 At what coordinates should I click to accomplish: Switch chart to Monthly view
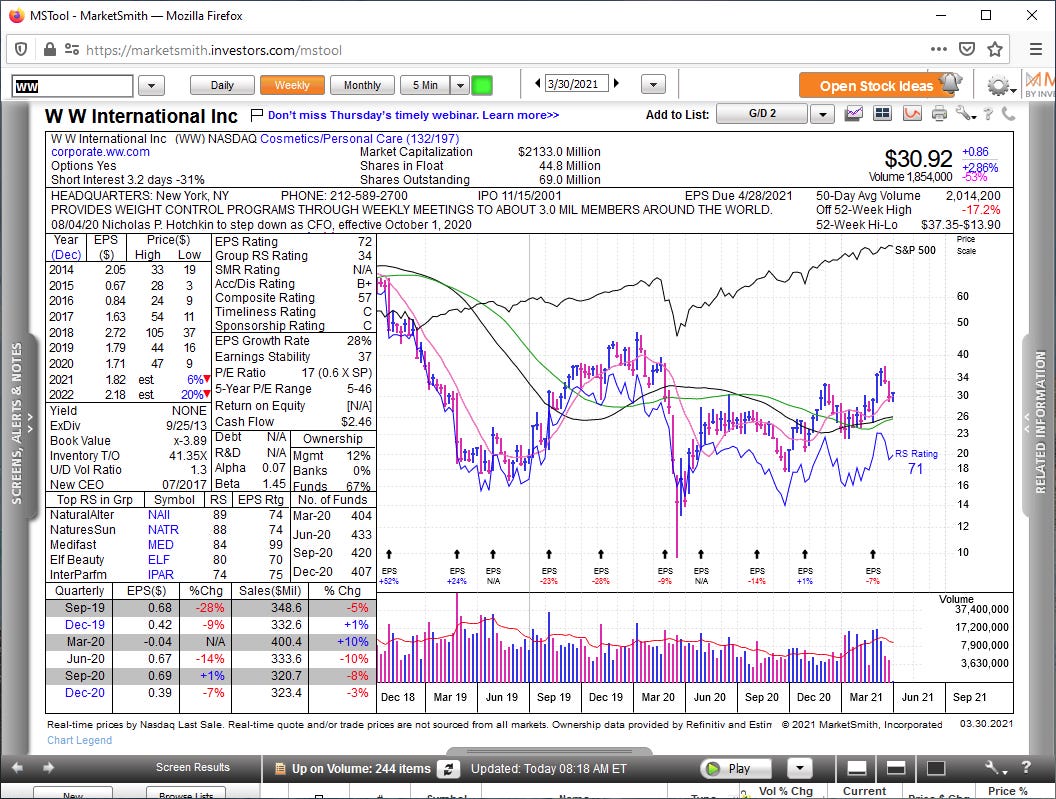(x=362, y=85)
